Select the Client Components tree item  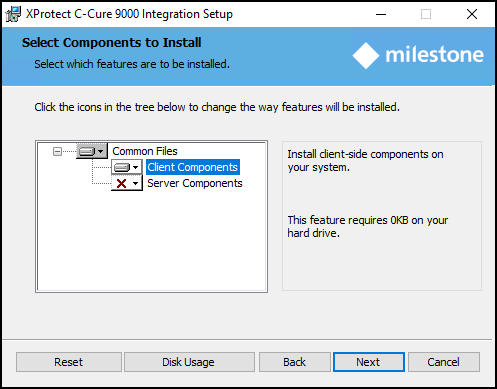click(x=193, y=167)
